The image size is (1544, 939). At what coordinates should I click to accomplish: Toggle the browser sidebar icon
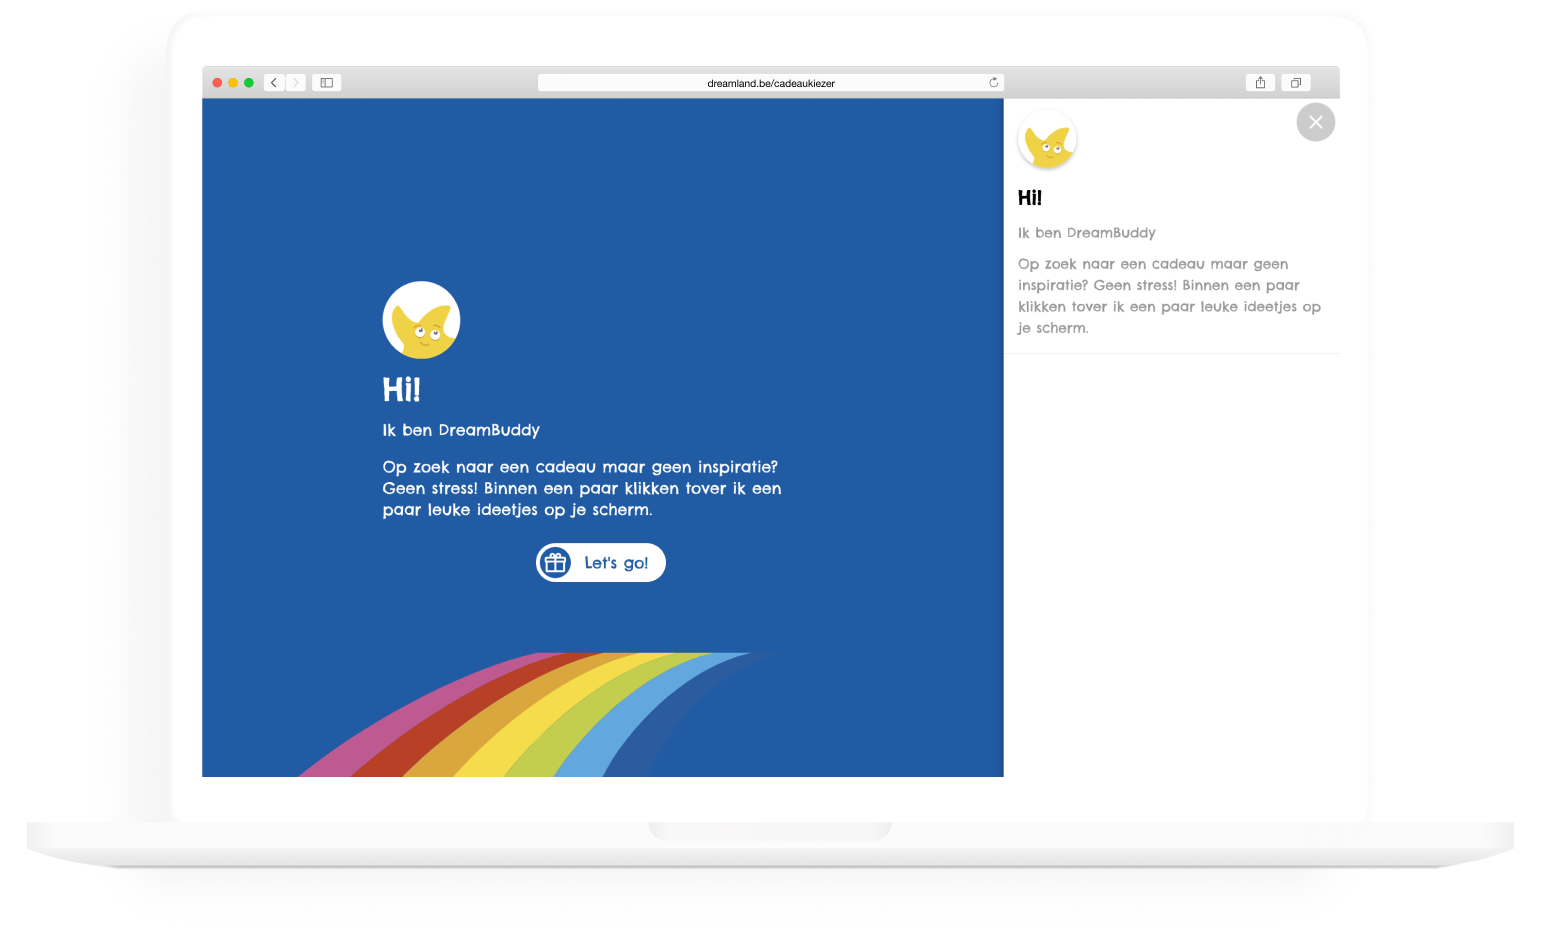[326, 83]
